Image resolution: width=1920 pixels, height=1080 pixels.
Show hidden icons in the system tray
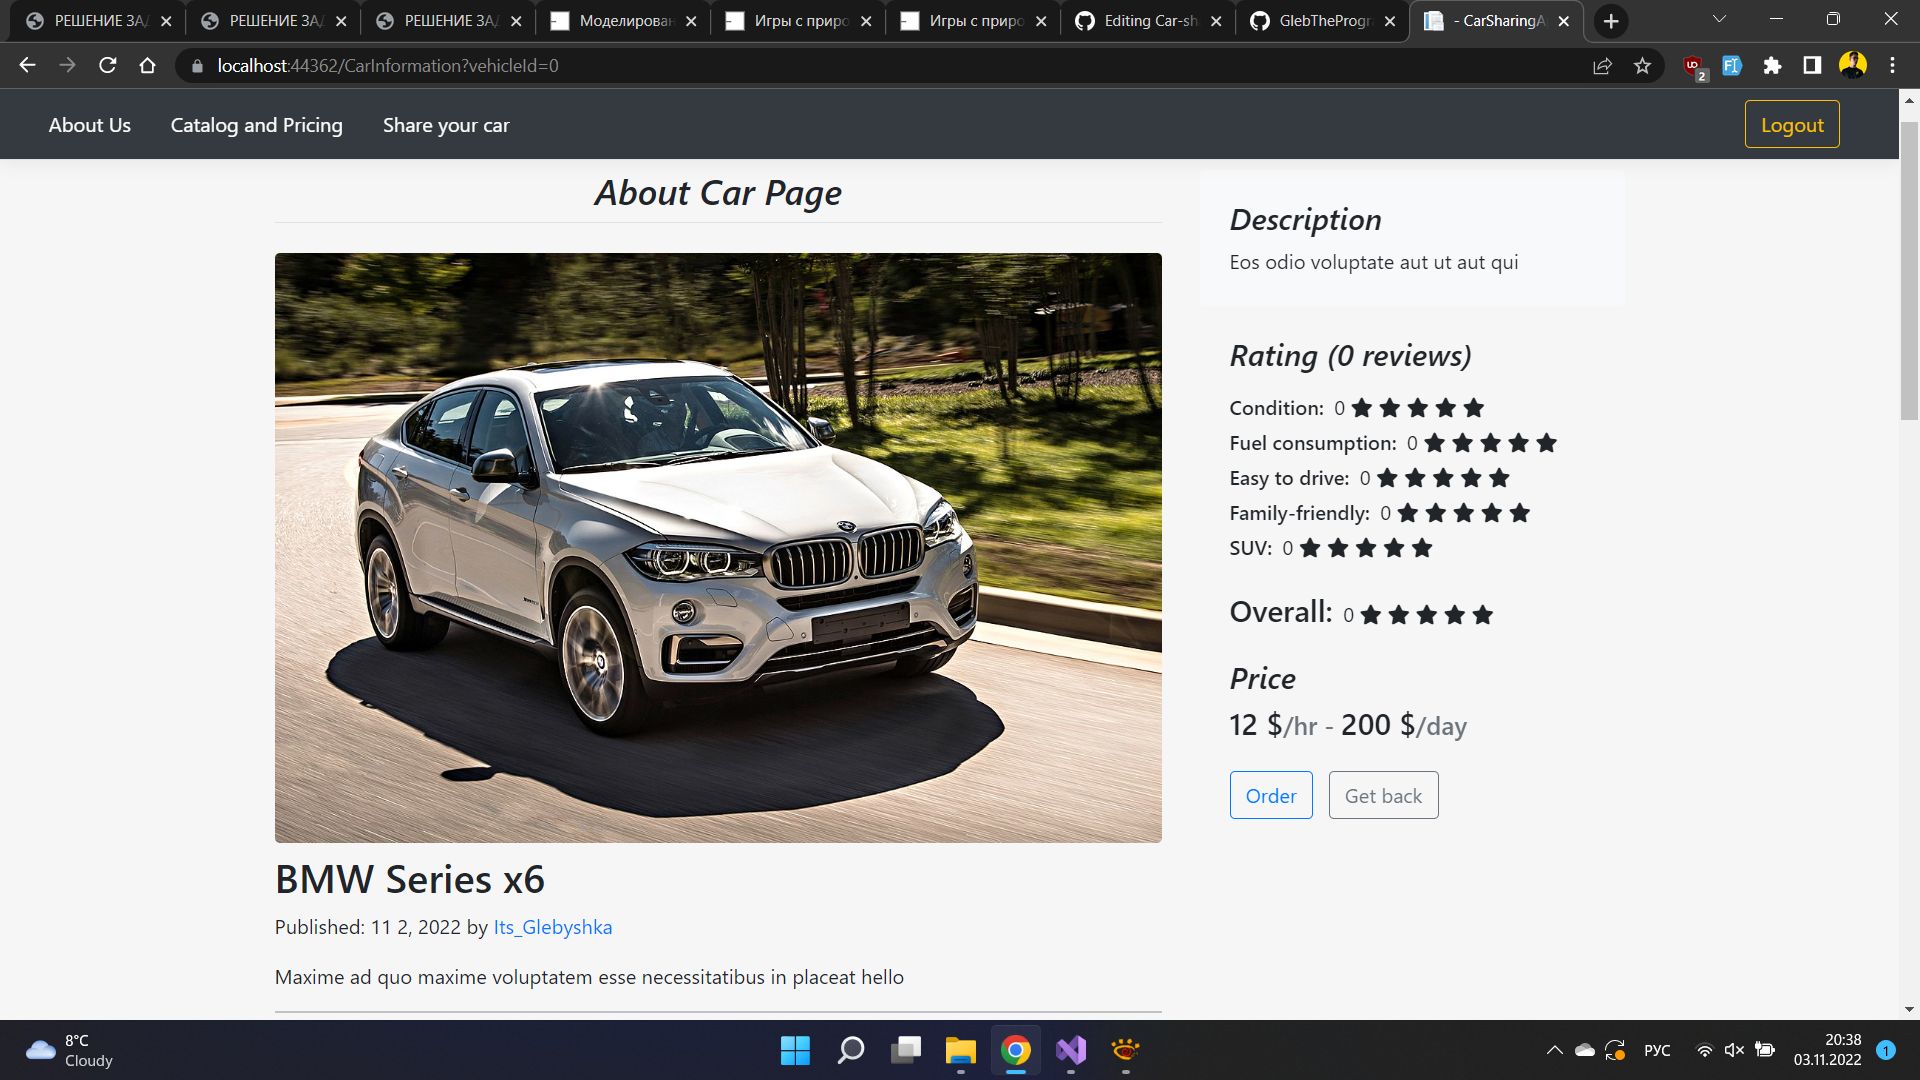1554,1050
